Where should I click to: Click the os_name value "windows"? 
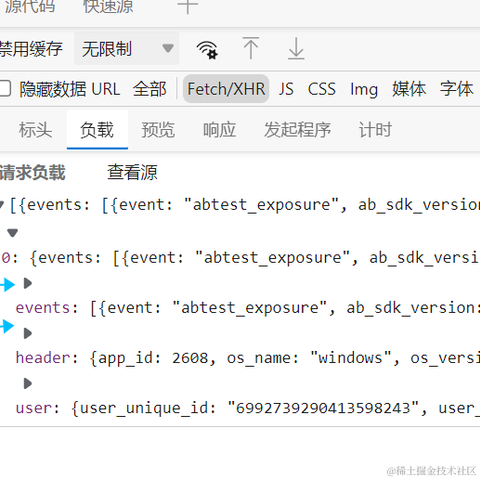pyautogui.click(x=350, y=358)
